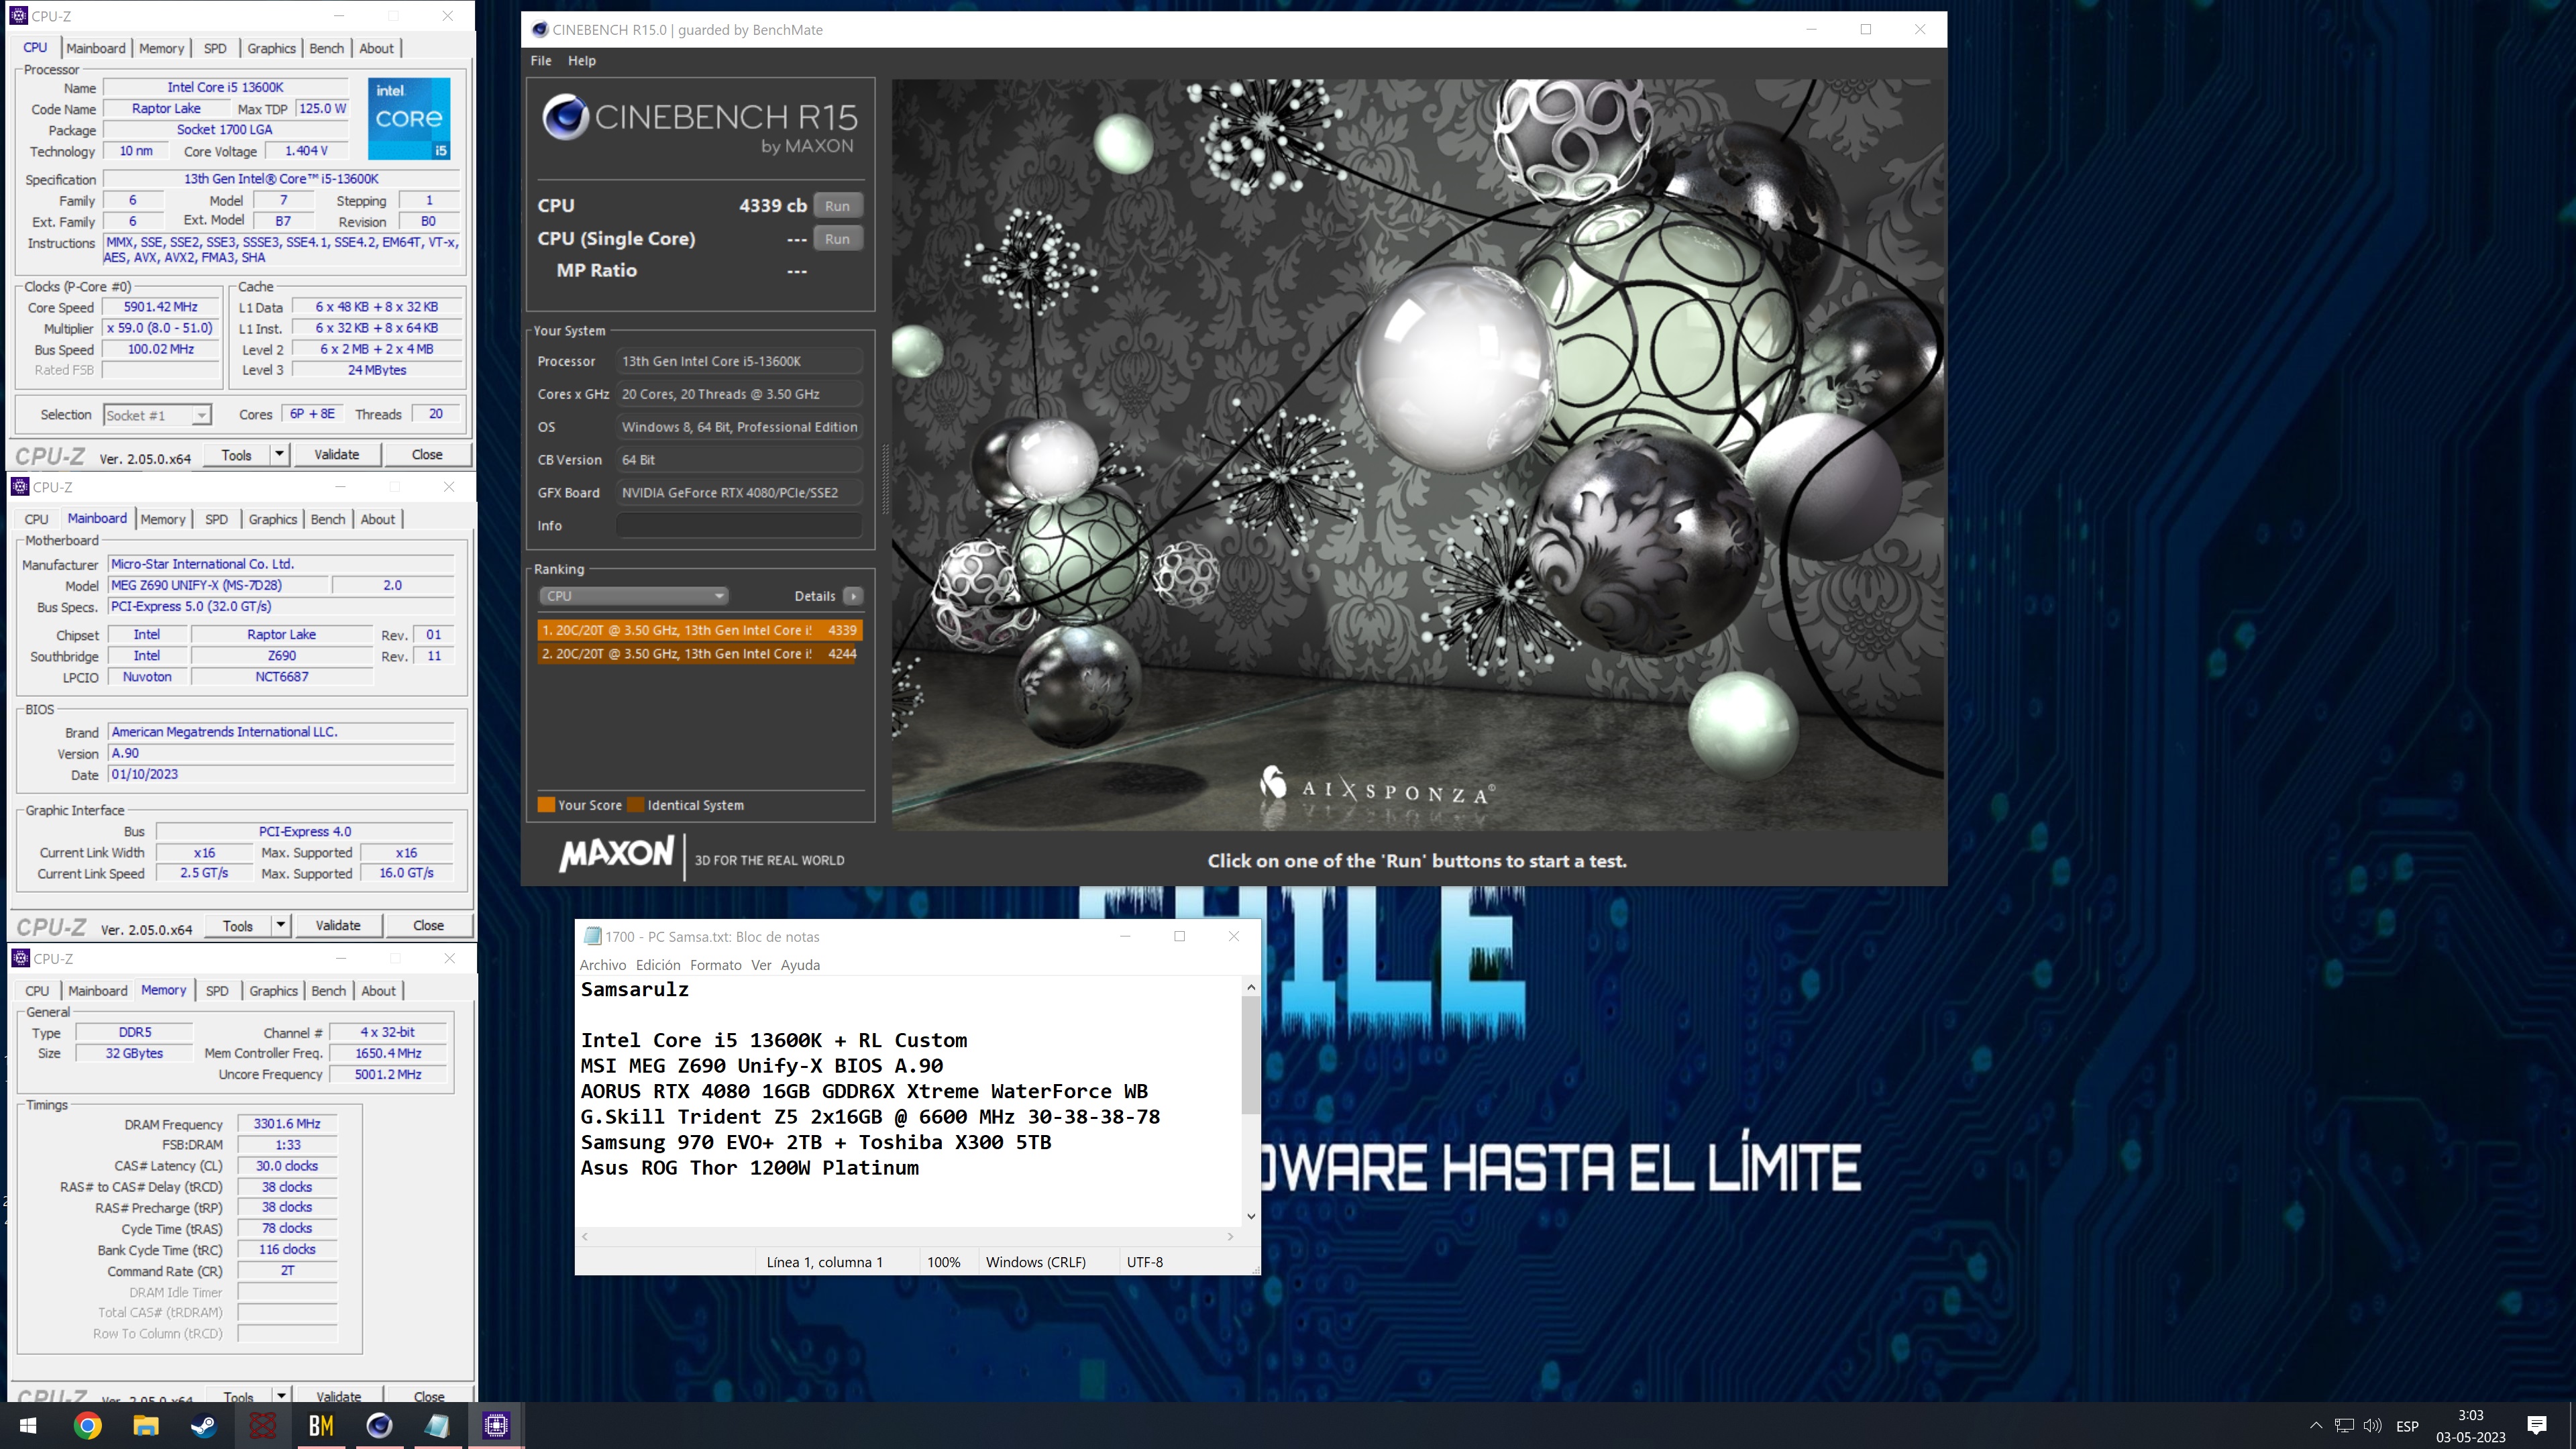Click Cinebench R15 logo sphere

click(565, 117)
